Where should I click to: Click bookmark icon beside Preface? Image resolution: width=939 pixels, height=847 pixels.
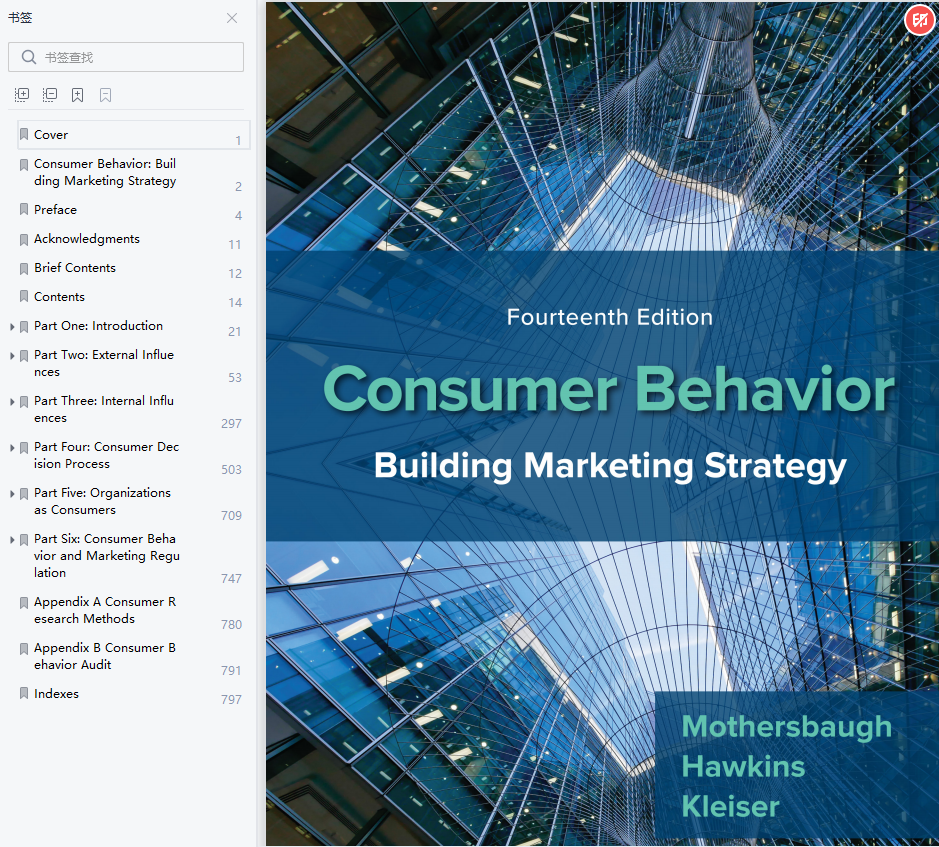(x=24, y=209)
